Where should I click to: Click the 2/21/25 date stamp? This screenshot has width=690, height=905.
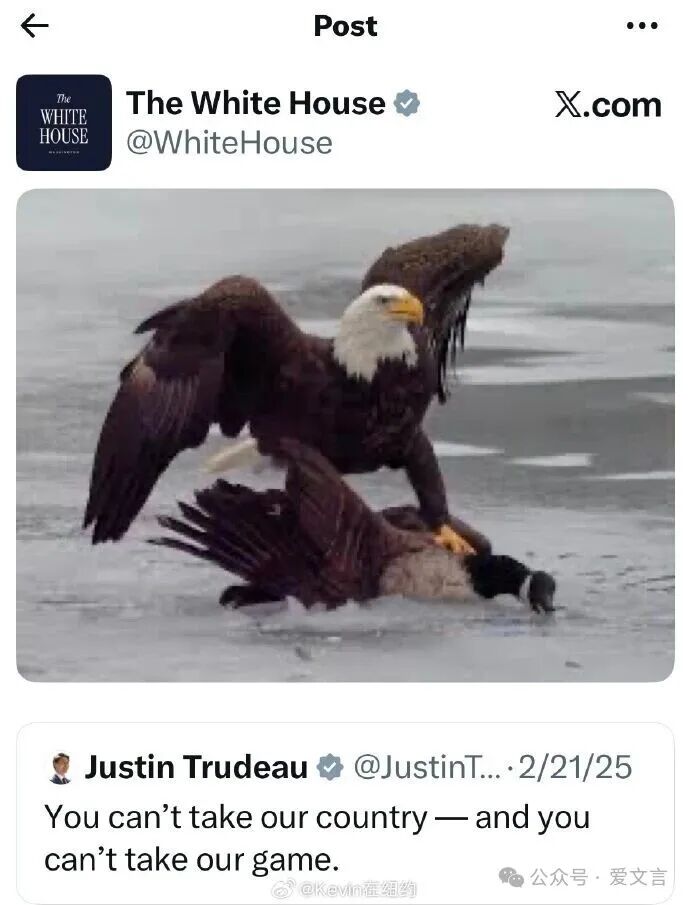tap(575, 767)
